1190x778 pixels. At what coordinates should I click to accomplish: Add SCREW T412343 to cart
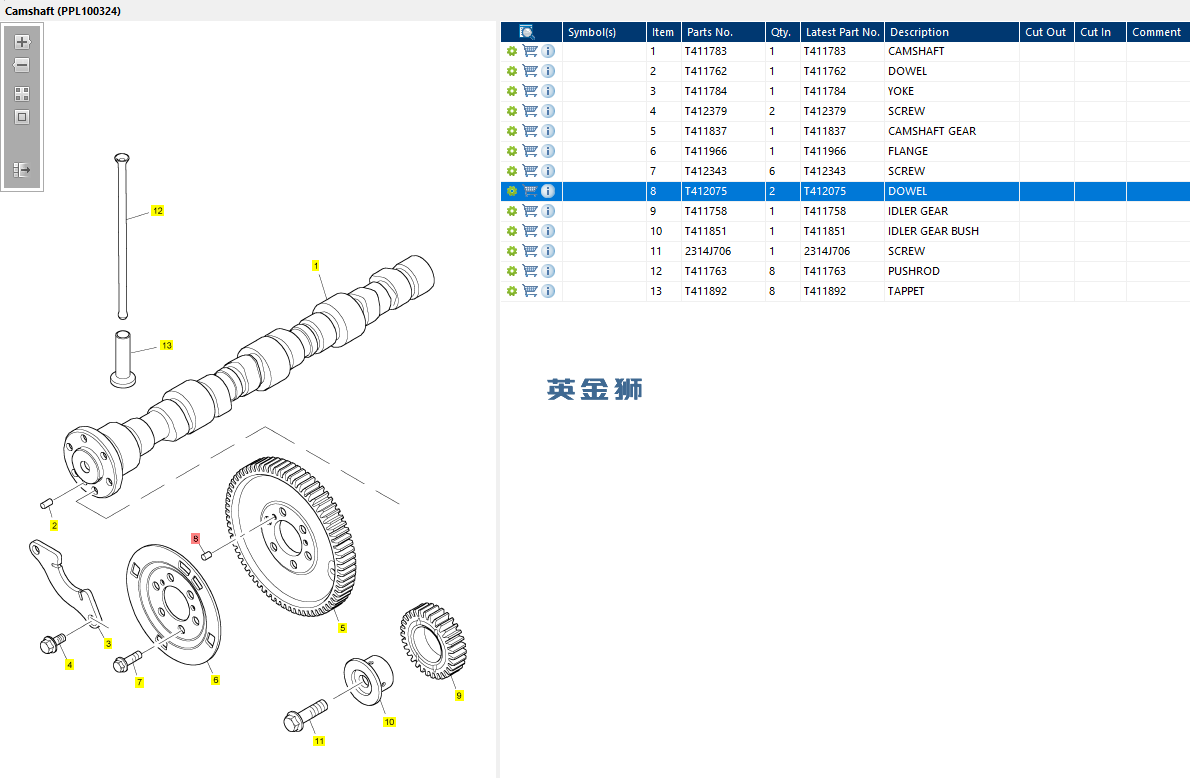(530, 171)
